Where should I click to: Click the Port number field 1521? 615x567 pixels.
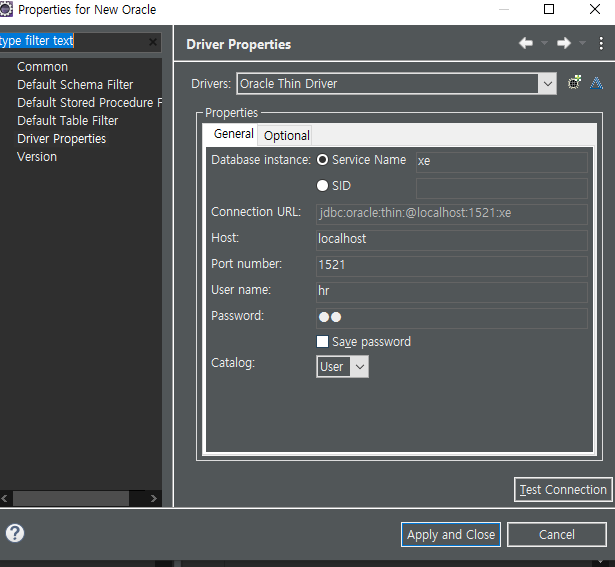point(452,266)
